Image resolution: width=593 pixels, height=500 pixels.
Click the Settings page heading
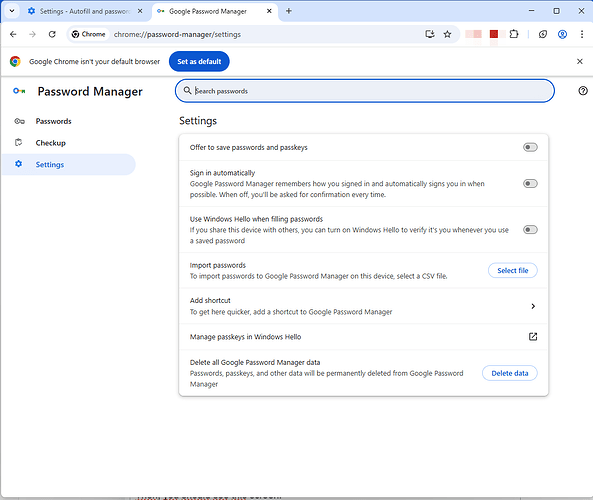click(x=198, y=121)
